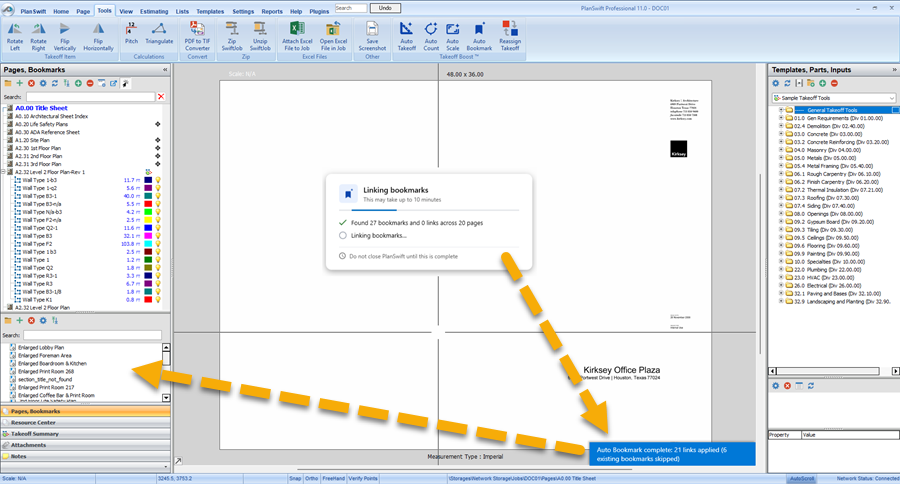Screen dimensions: 900x484
Task: Run the Auto Count tool
Action: click(430, 37)
